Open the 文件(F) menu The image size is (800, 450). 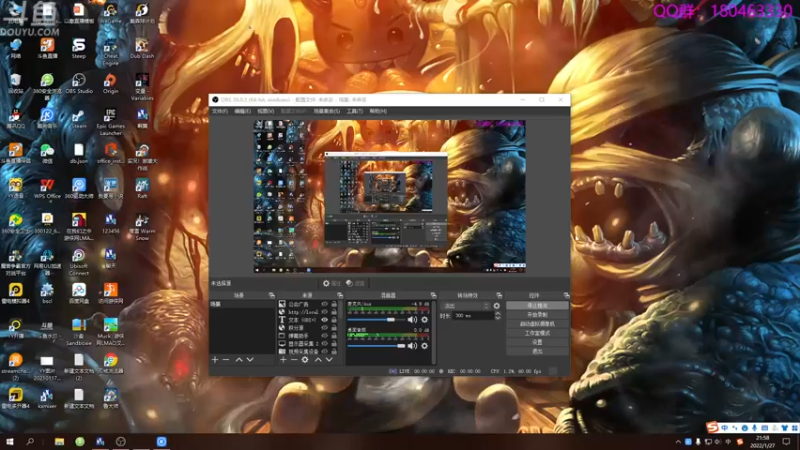[220, 111]
